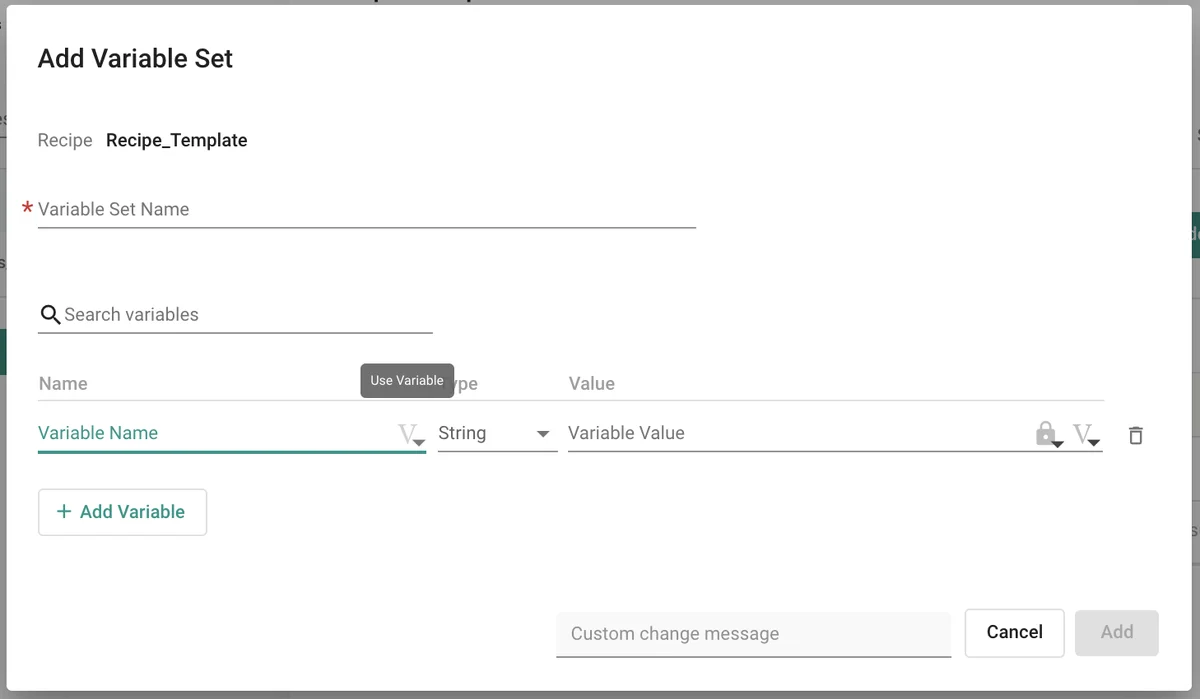Focus the Variable Set Name field

coord(366,210)
